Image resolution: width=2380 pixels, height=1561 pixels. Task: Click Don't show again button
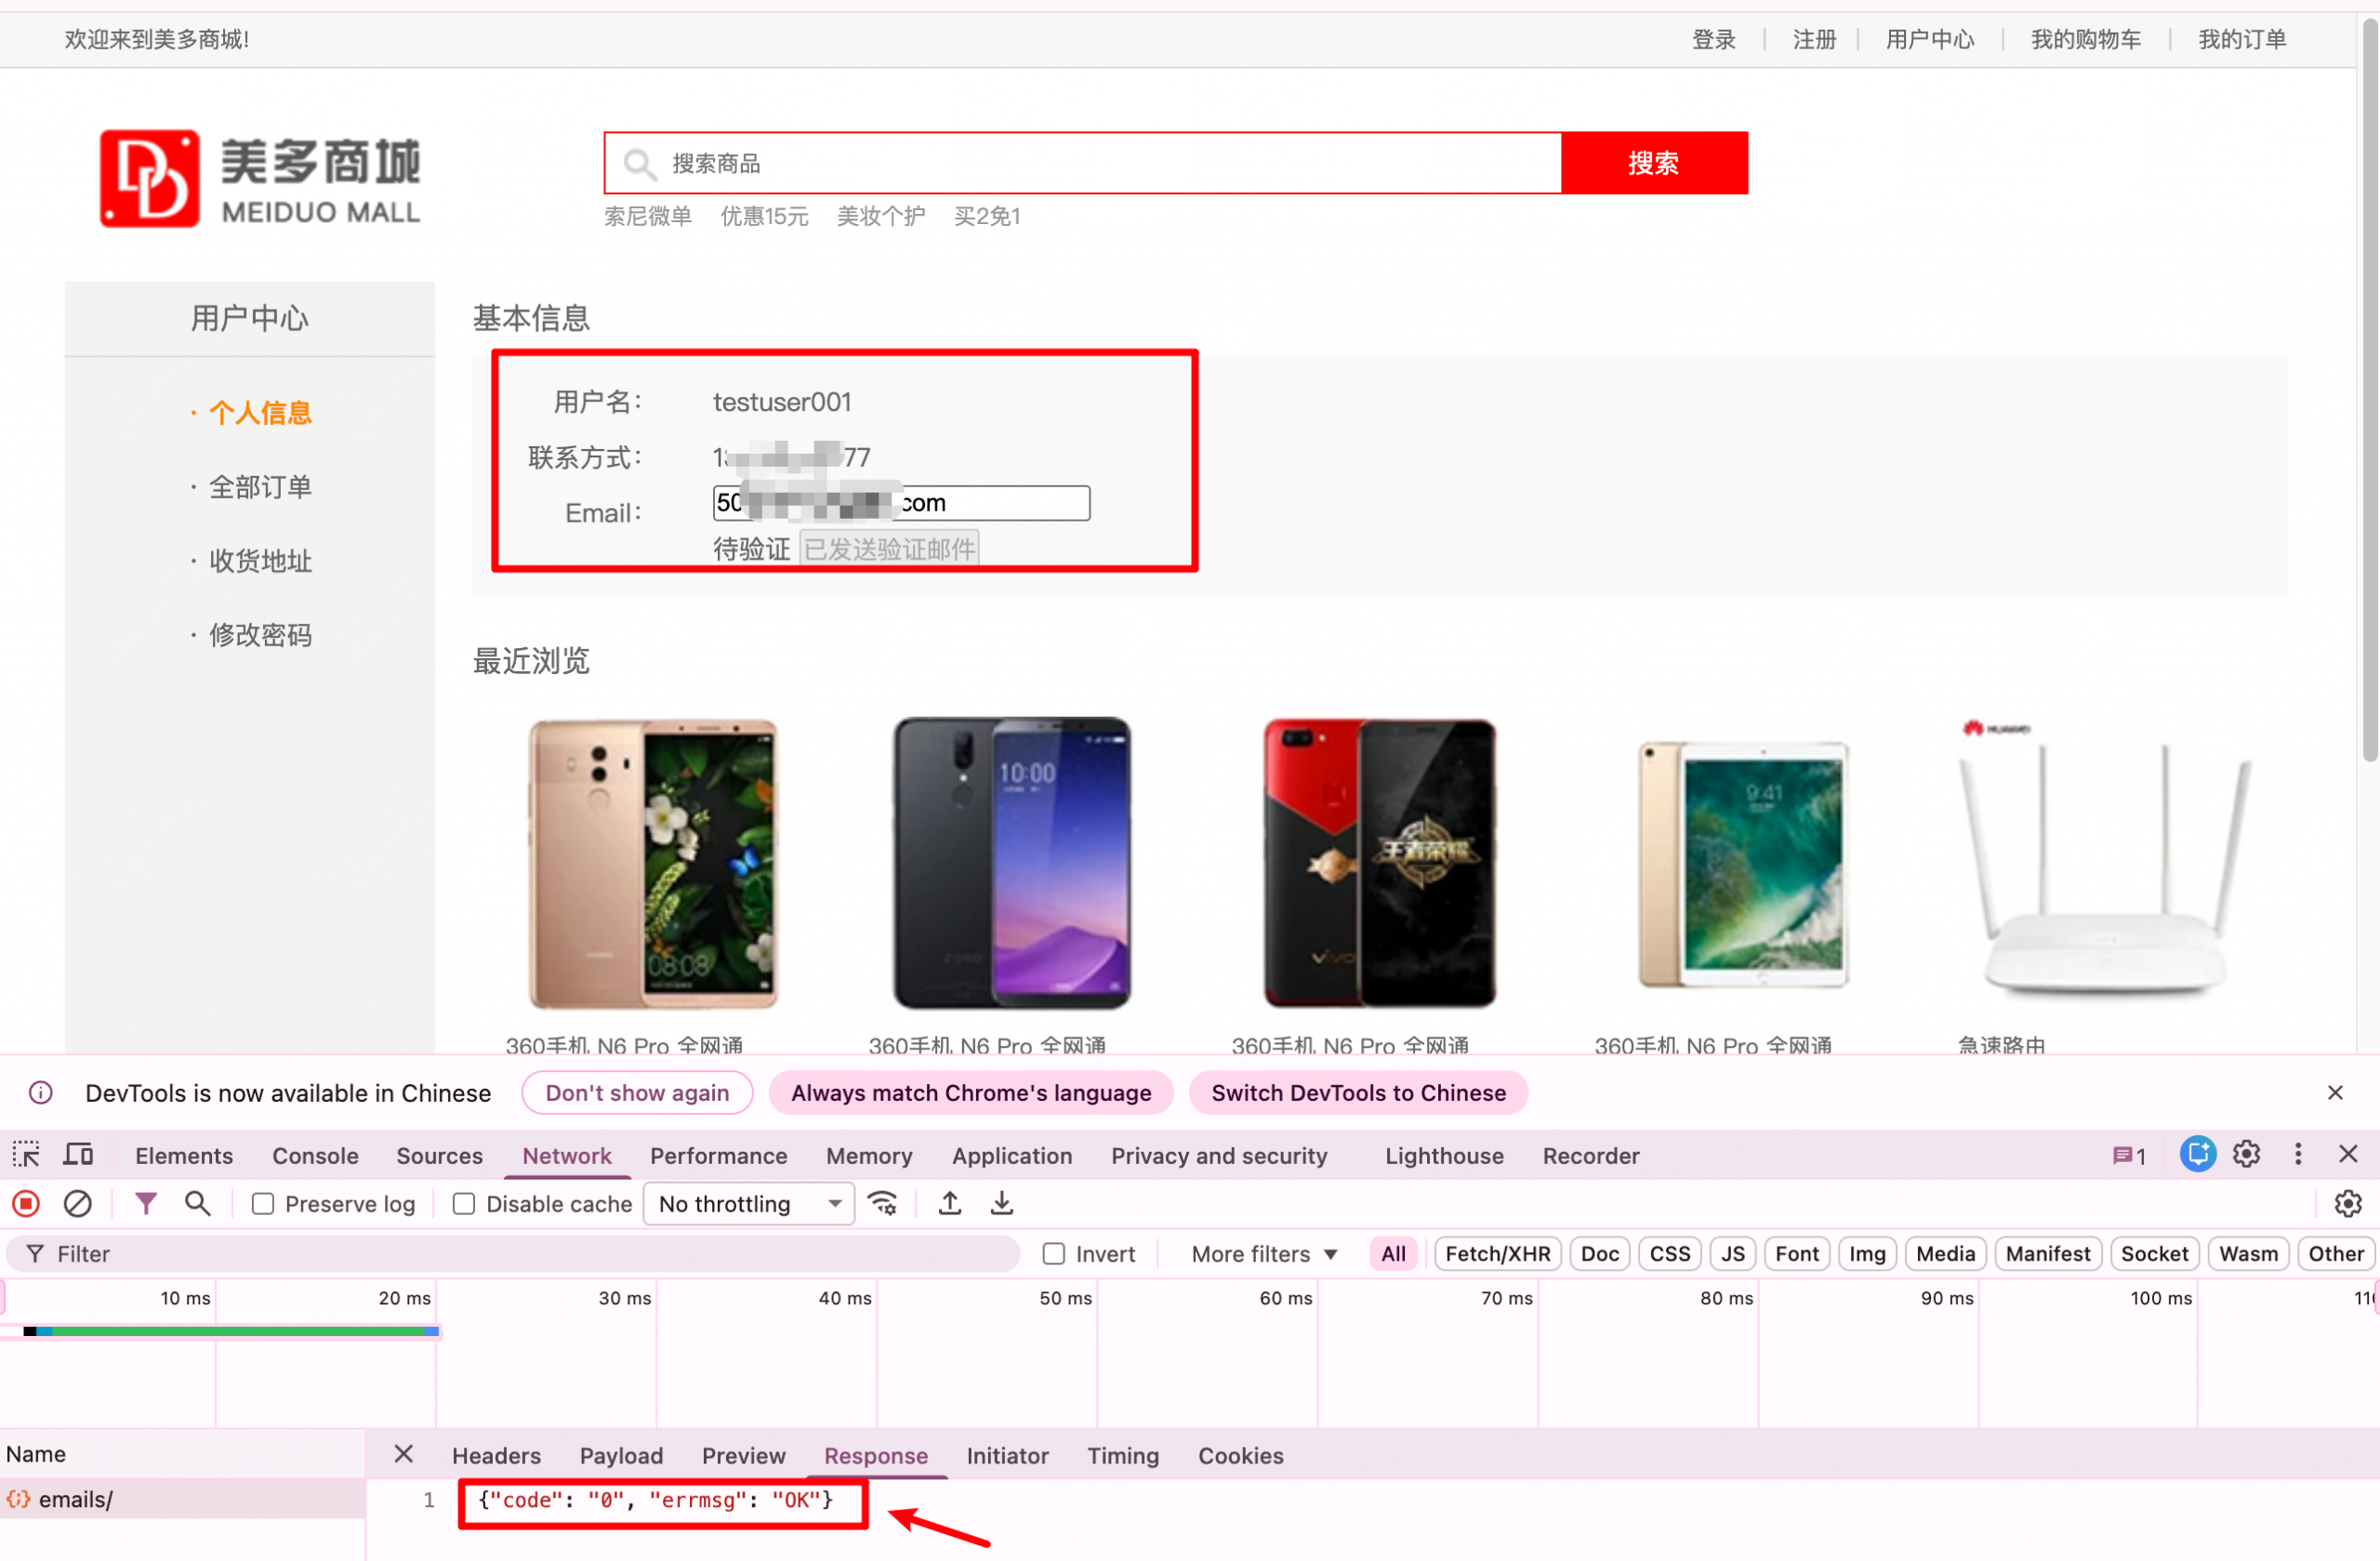pos(637,1093)
